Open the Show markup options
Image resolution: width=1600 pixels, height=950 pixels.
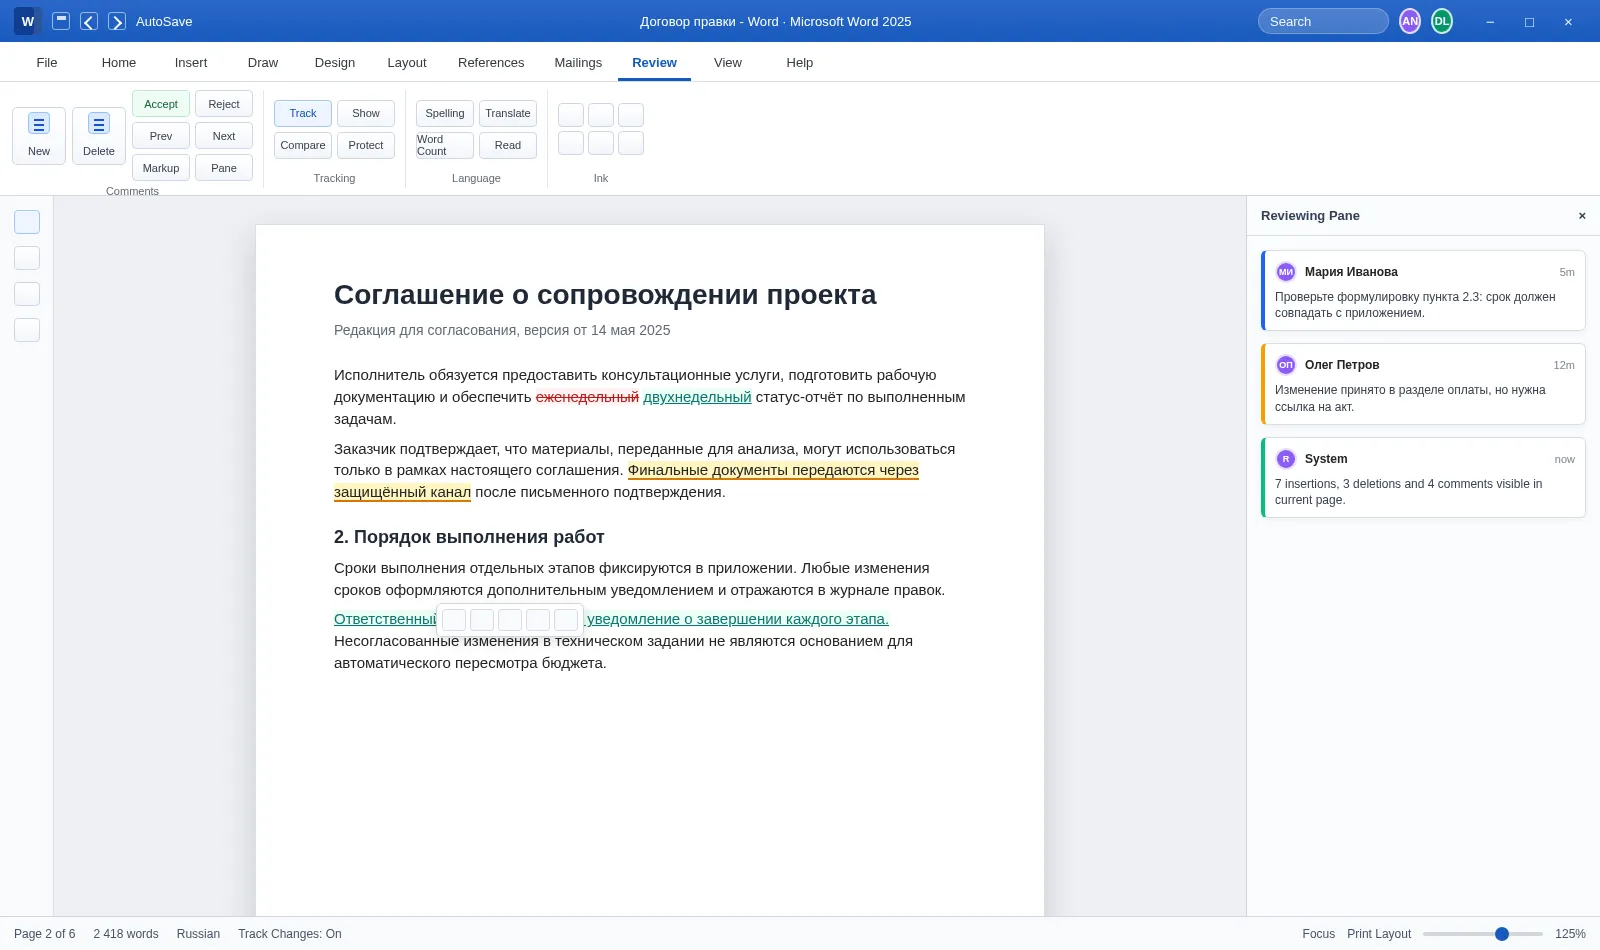pos(366,113)
